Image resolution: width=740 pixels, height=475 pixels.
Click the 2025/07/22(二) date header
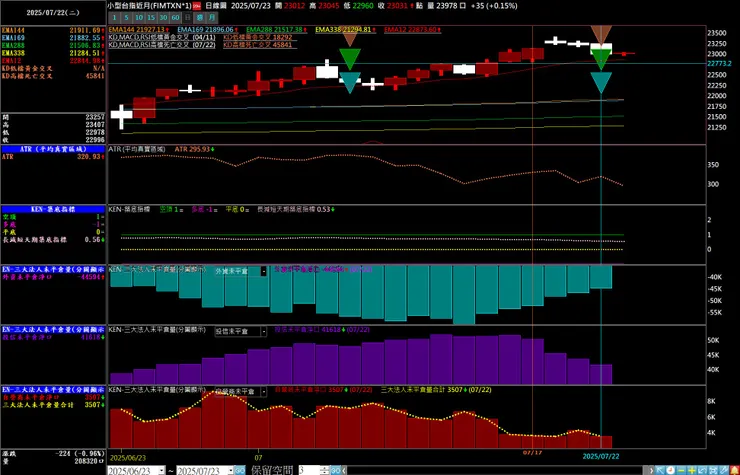53,13
